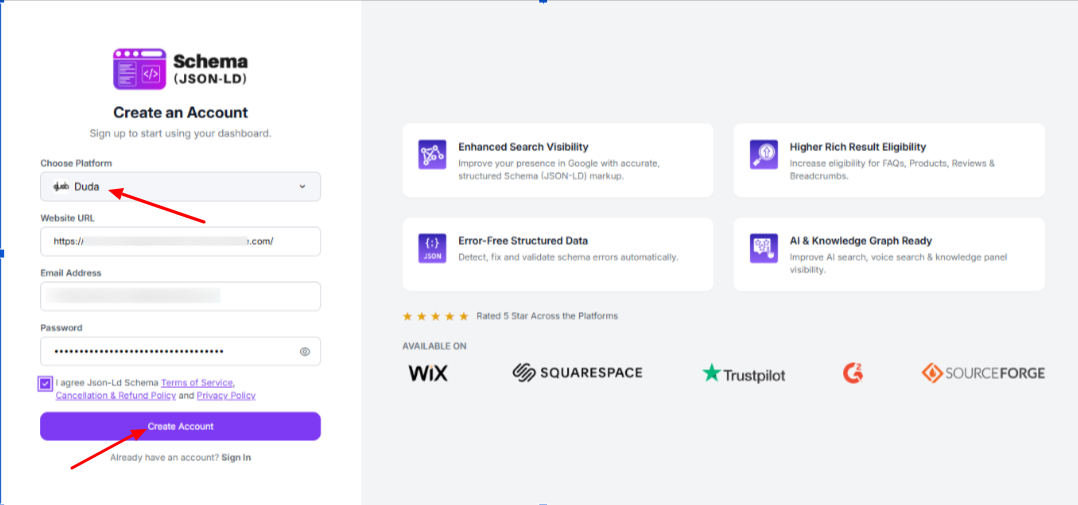Click the Enhanced Search Visibility icon
Image resolution: width=1078 pixels, height=505 pixels.
point(432,154)
